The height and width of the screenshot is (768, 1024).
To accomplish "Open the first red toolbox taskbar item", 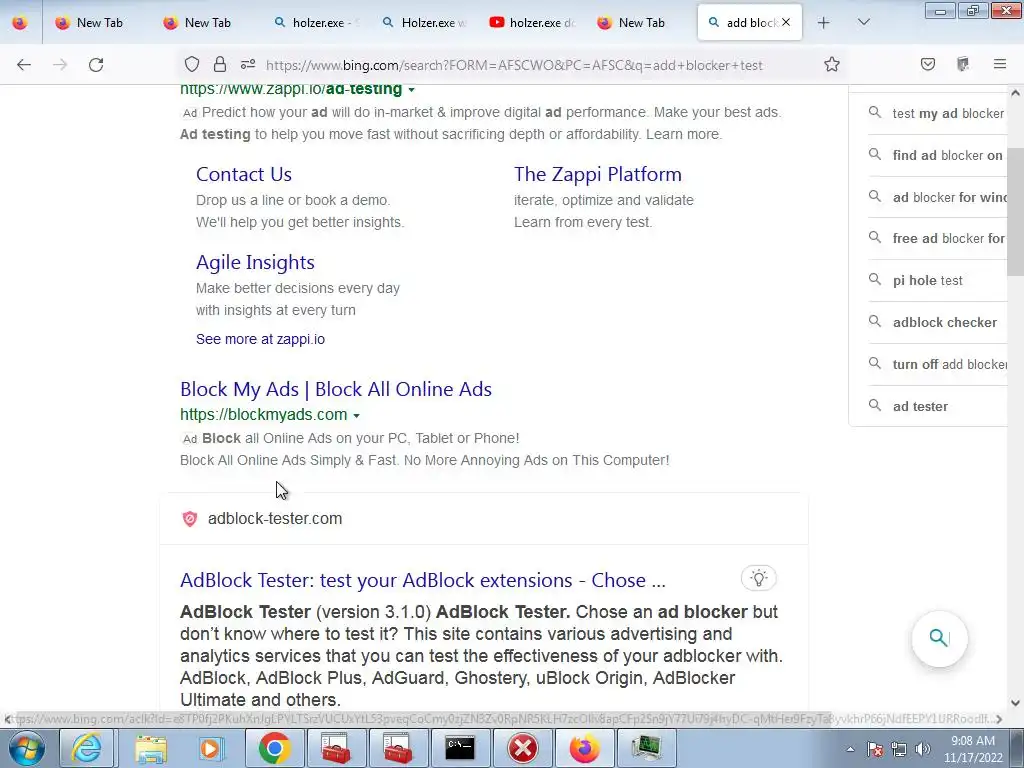I will coord(336,748).
